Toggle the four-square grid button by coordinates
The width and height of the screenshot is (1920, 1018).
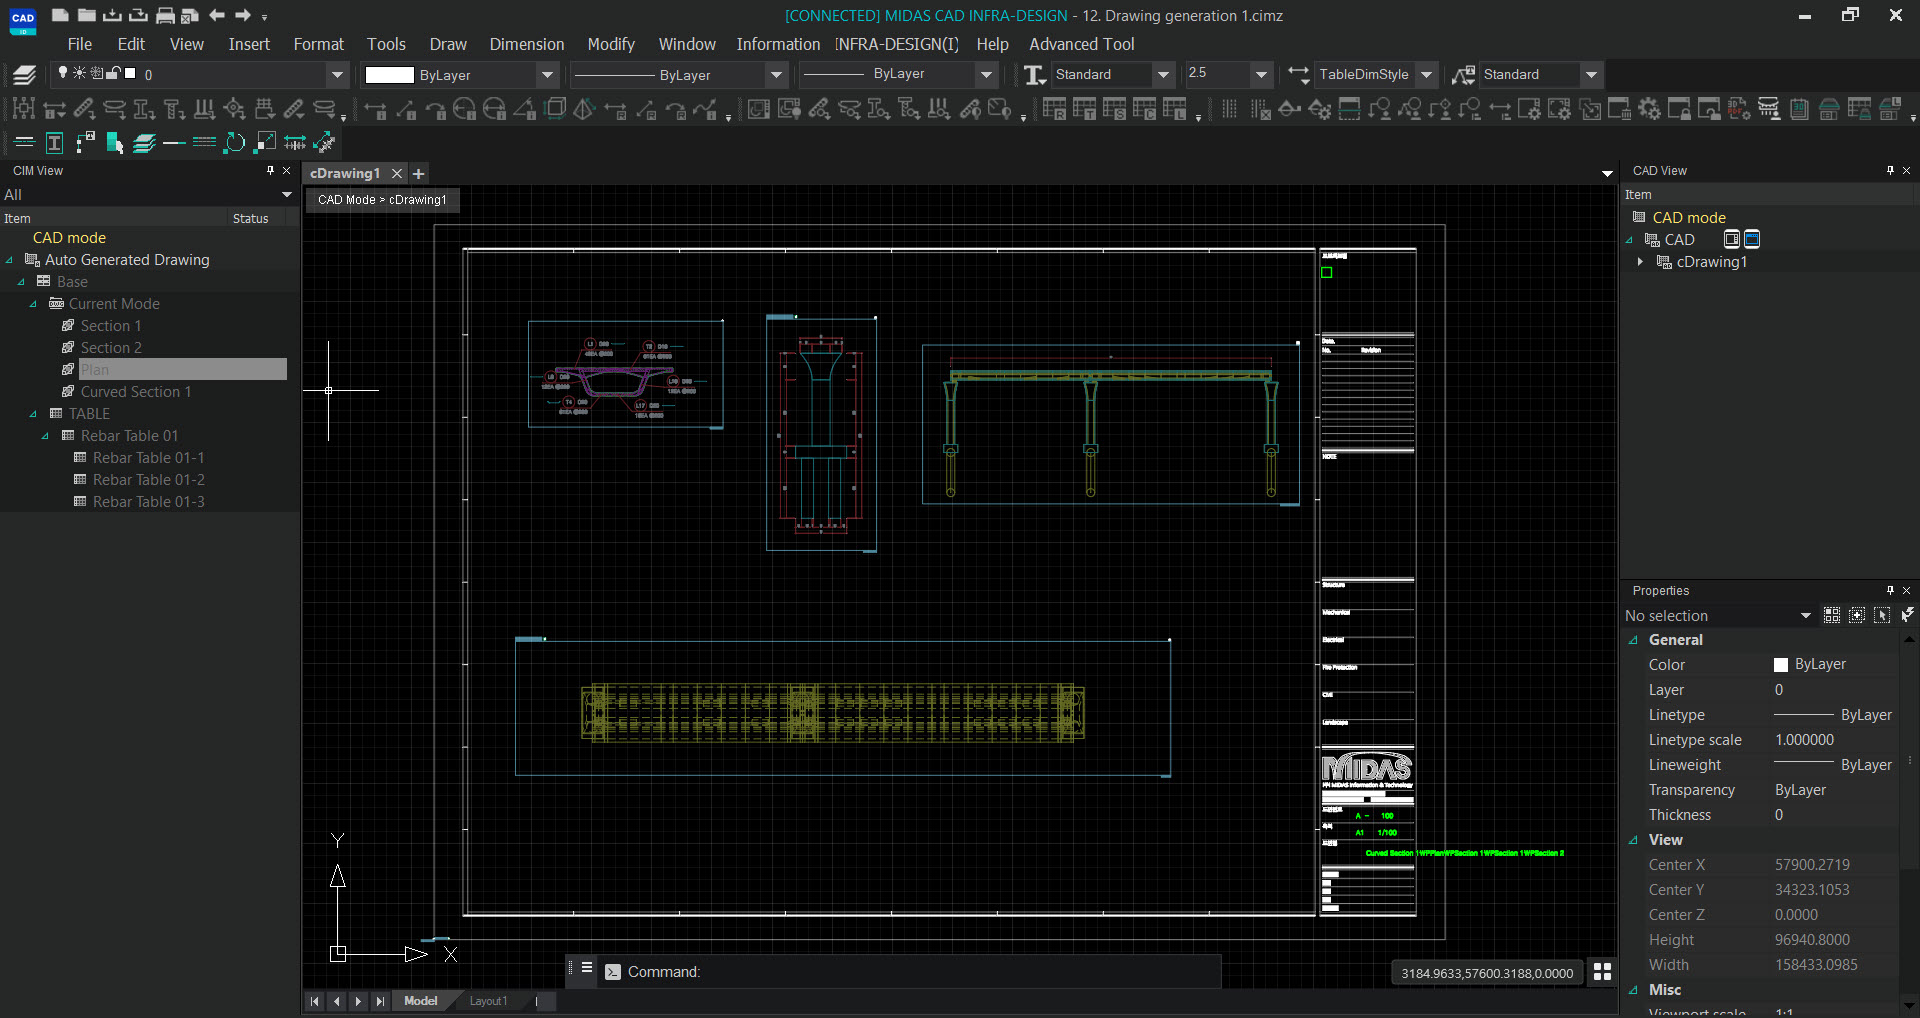pyautogui.click(x=1602, y=972)
